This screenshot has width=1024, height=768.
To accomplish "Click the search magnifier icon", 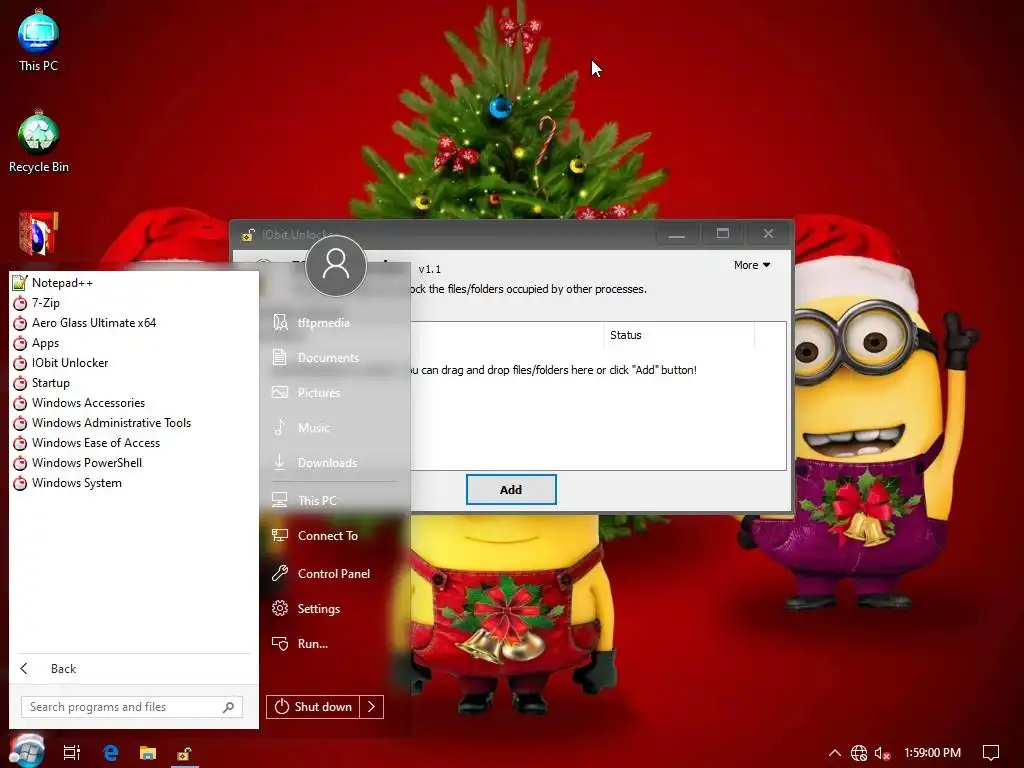I will pos(228,707).
